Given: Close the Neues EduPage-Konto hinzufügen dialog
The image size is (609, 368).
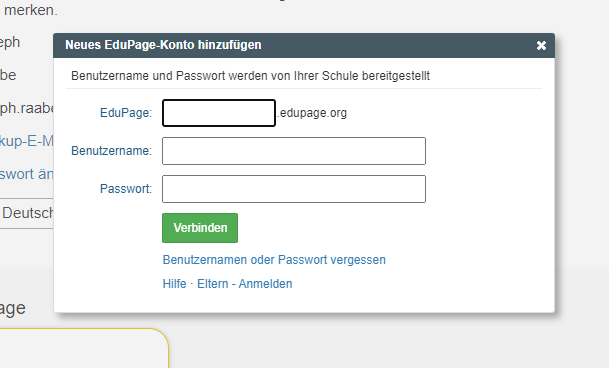Looking at the screenshot, I should (x=541, y=45).
